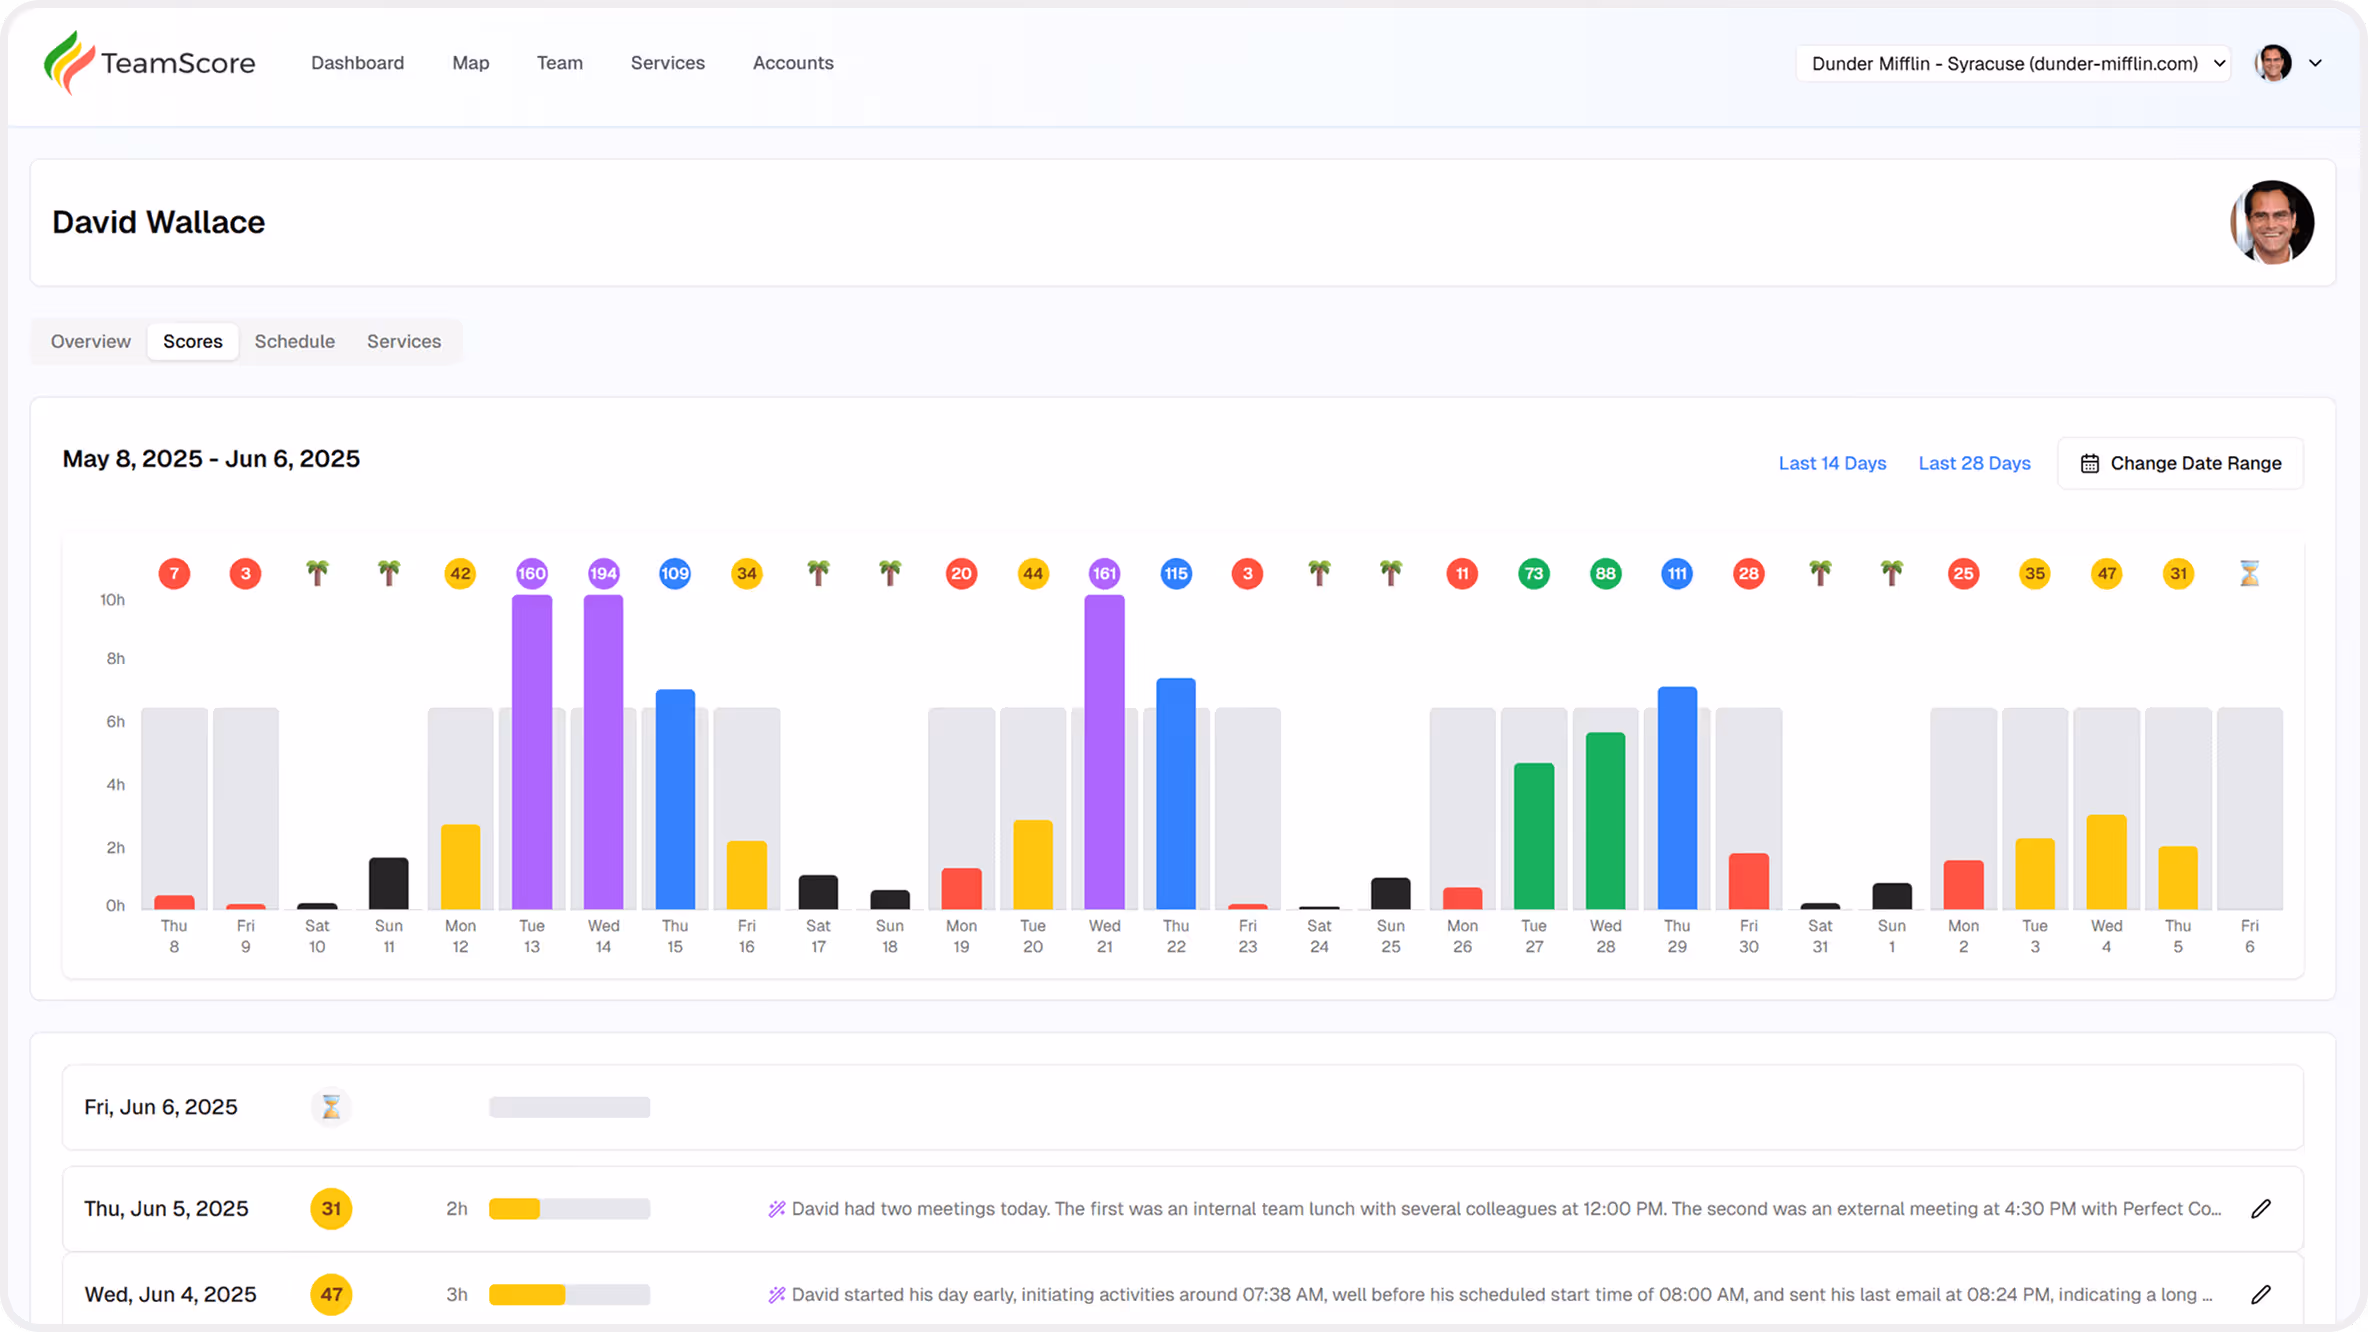Click the hourglass icon in Fri, Jun 6 row
The height and width of the screenshot is (1332, 2368).
331,1107
